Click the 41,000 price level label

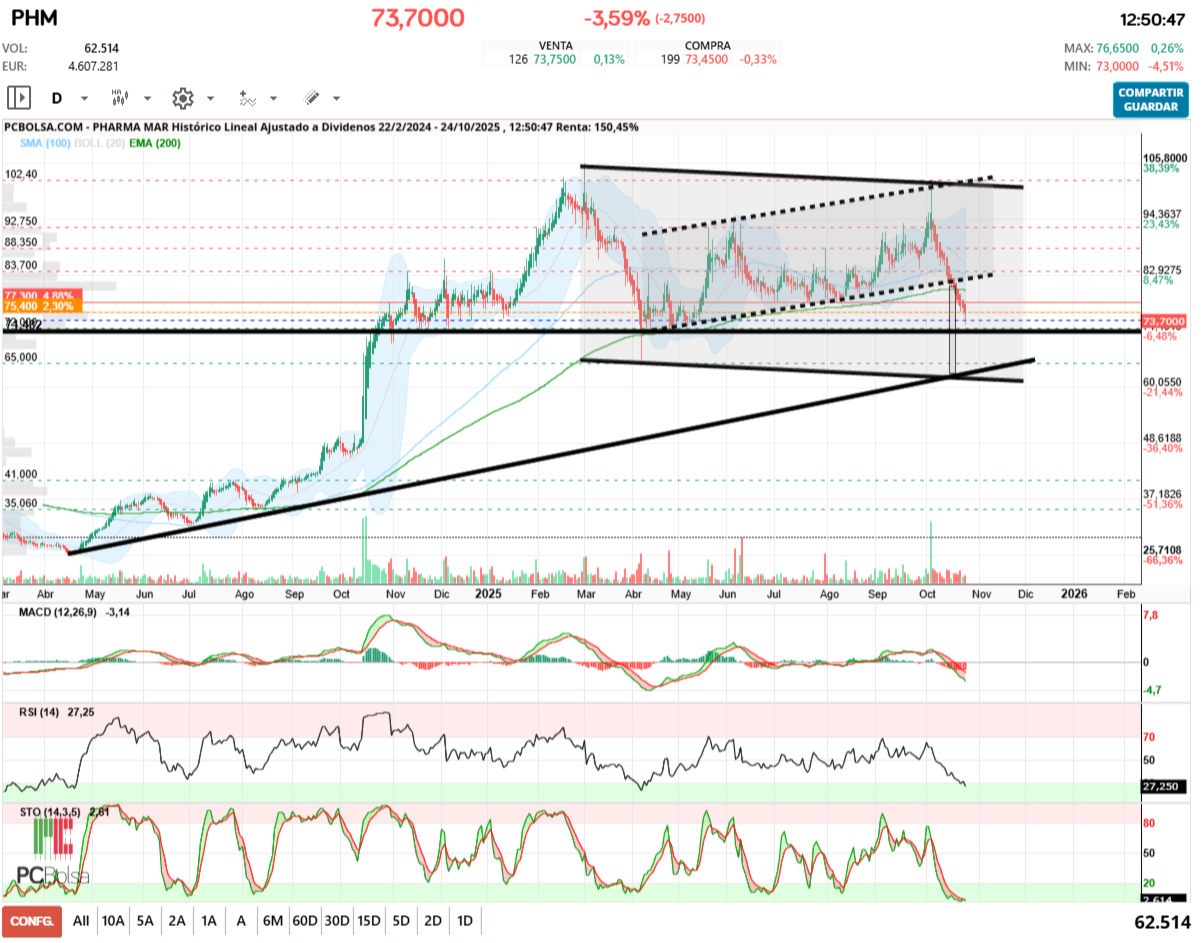(21, 474)
